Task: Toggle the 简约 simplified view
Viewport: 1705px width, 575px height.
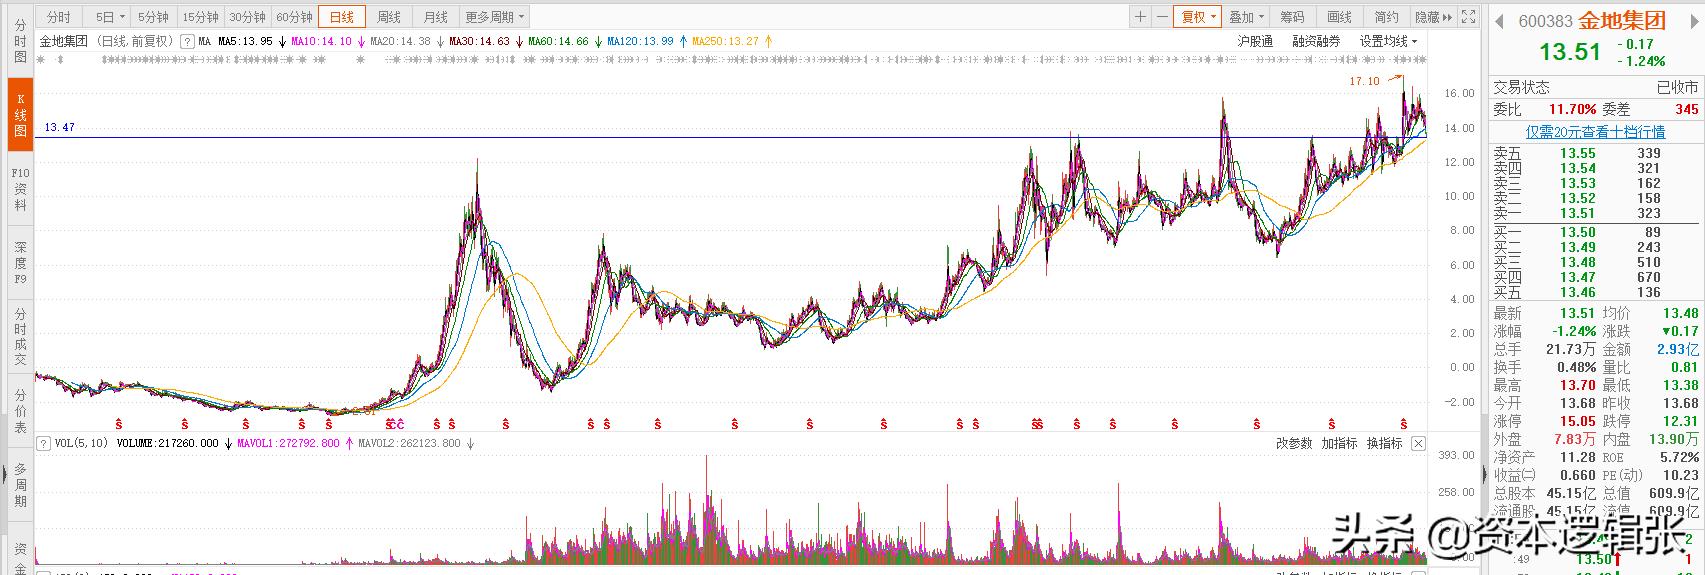Action: [1386, 17]
